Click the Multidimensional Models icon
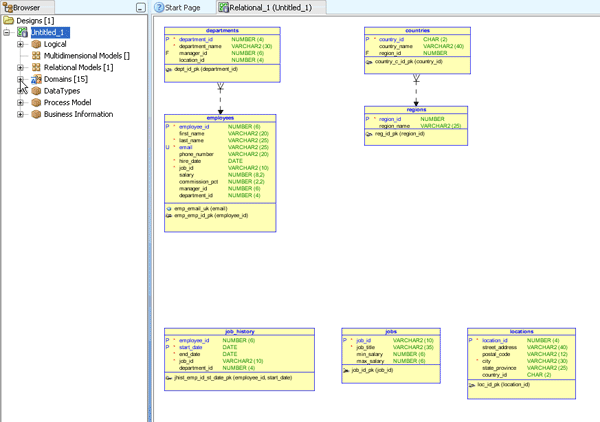 click(36, 56)
